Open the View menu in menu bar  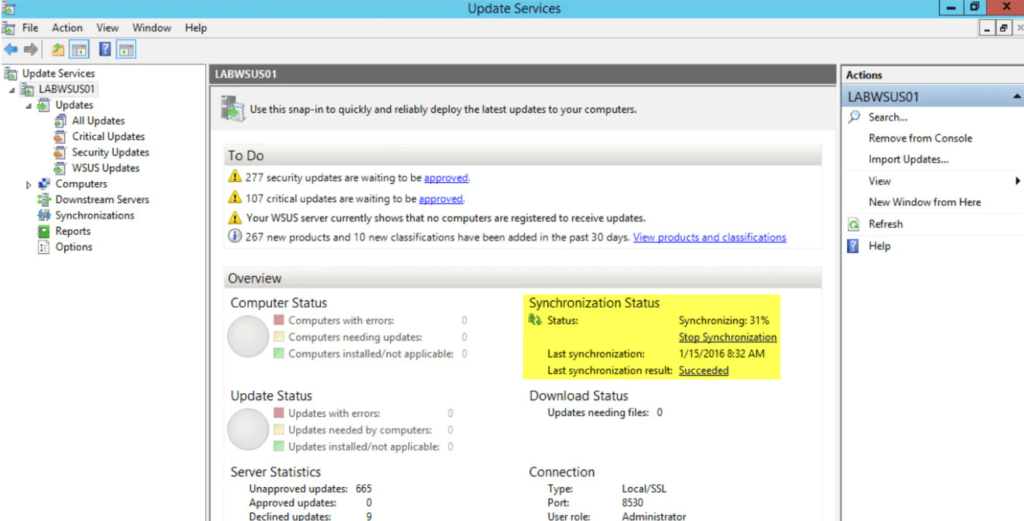point(107,27)
